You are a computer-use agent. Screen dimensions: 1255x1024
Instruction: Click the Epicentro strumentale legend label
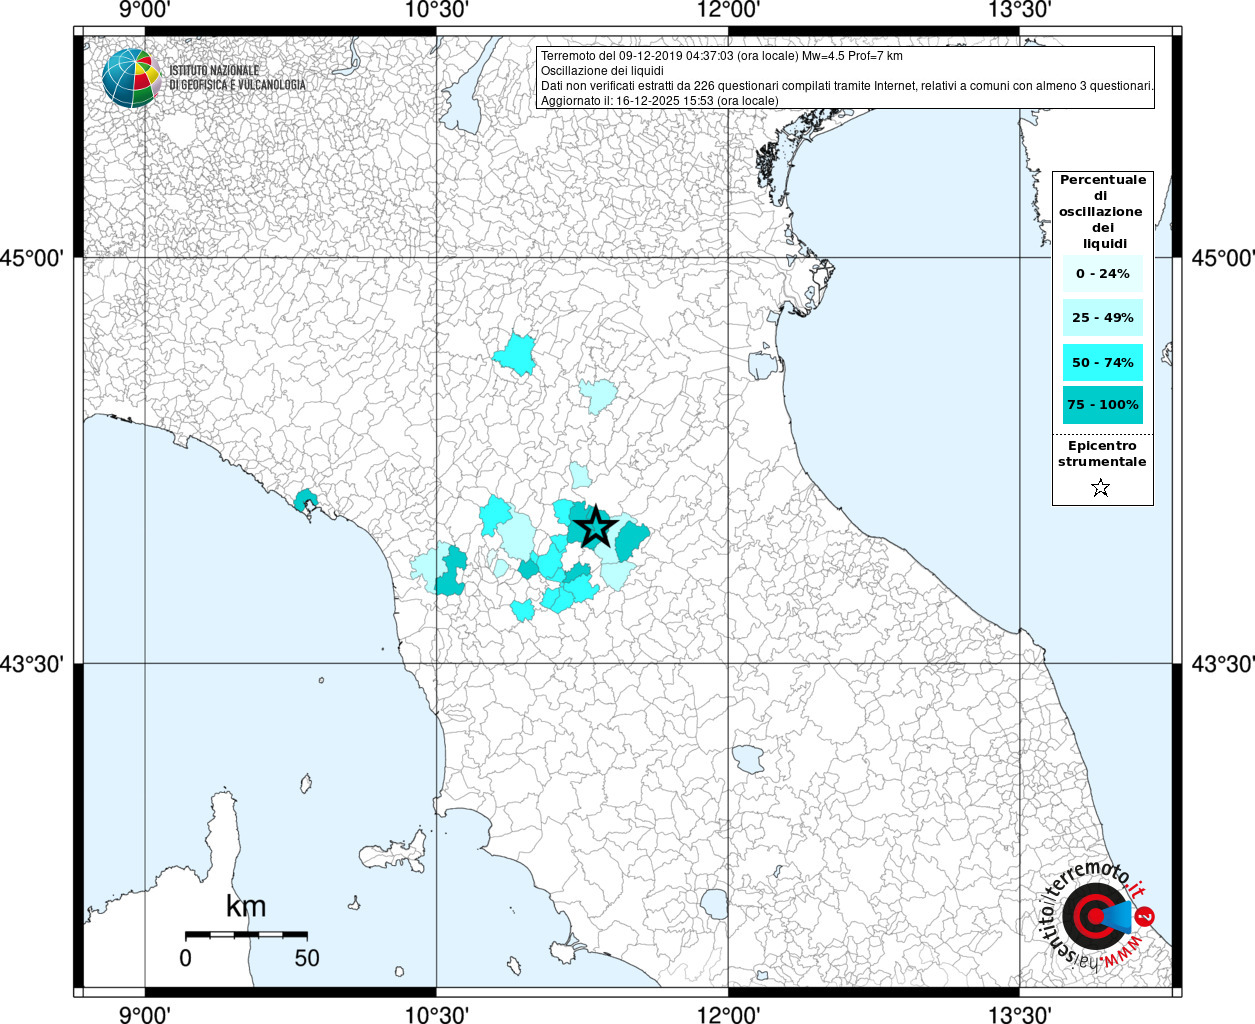(1102, 454)
